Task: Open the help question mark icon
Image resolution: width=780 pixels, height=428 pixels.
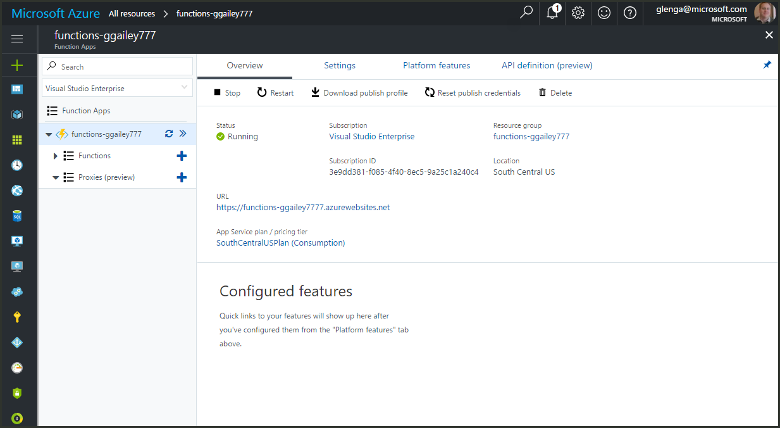Action: (x=630, y=12)
